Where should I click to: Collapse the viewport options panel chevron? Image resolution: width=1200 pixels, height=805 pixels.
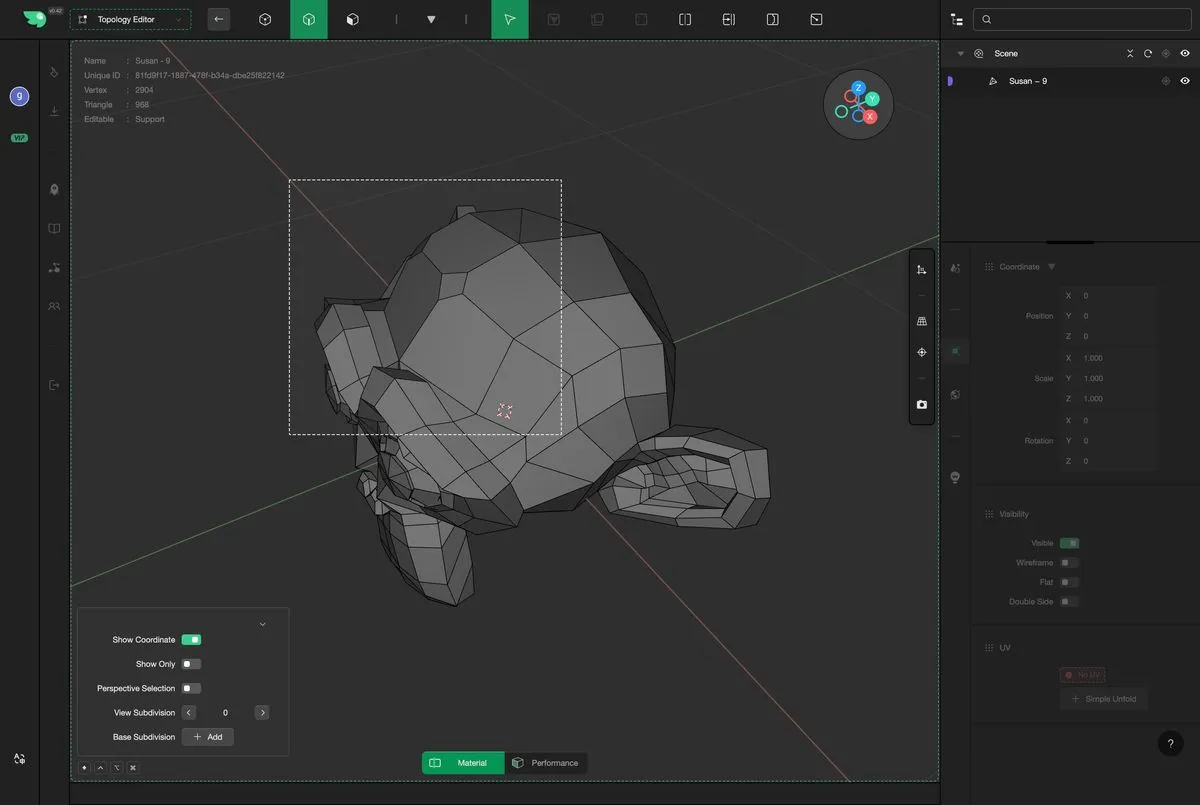[263, 624]
